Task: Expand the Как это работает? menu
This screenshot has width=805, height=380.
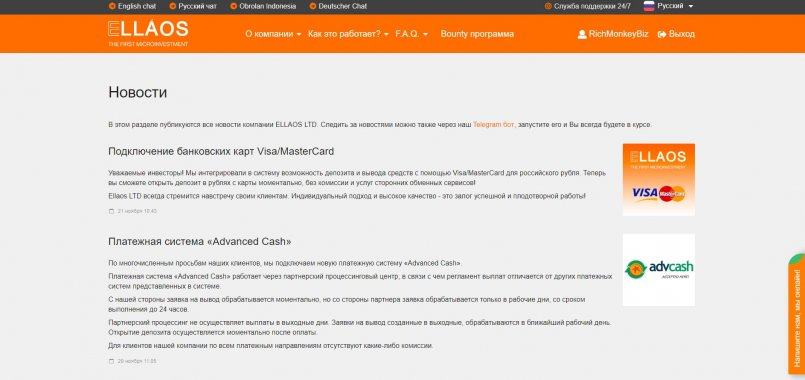Action: coord(349,34)
